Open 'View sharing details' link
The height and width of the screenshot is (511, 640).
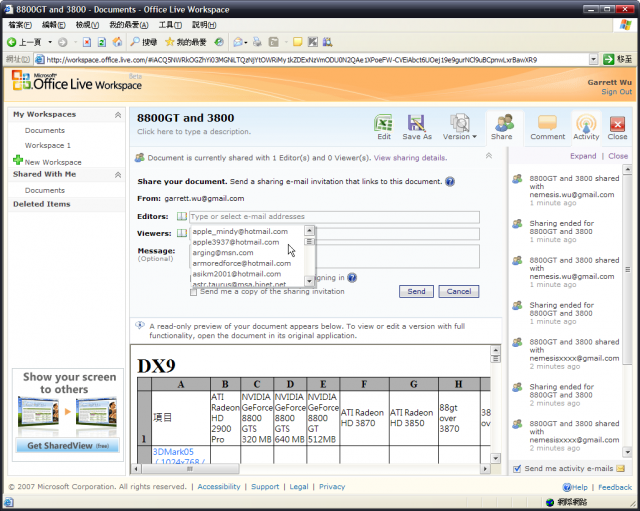[x=410, y=158]
